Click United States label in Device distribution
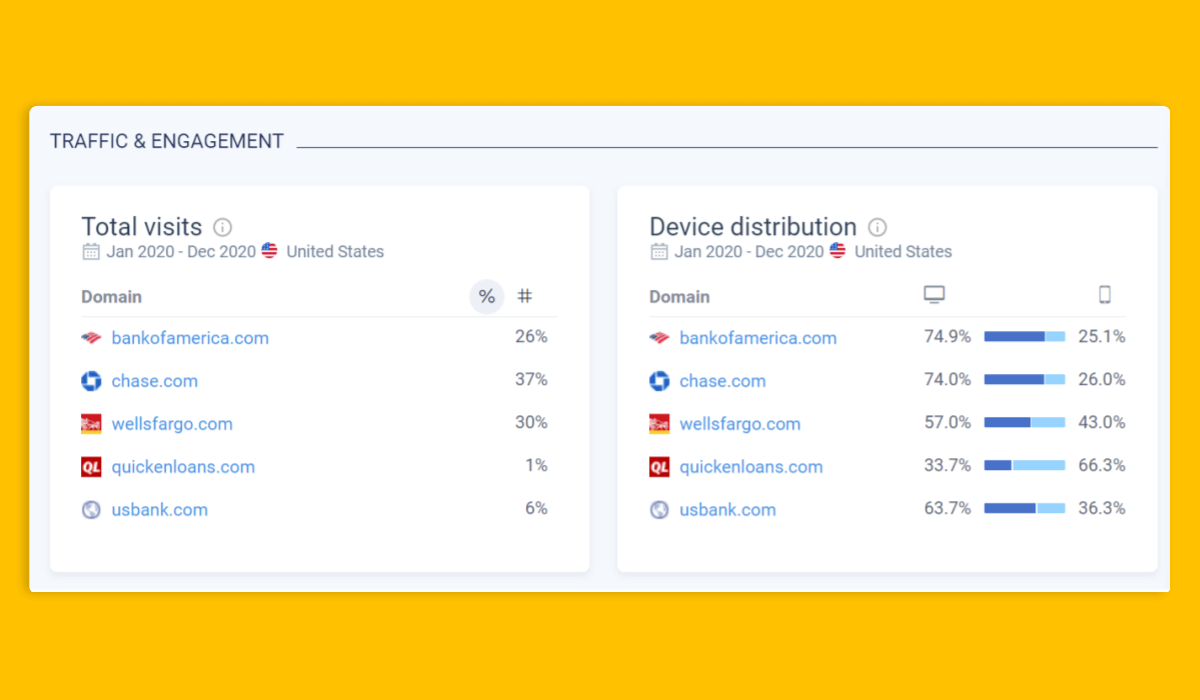 click(903, 252)
